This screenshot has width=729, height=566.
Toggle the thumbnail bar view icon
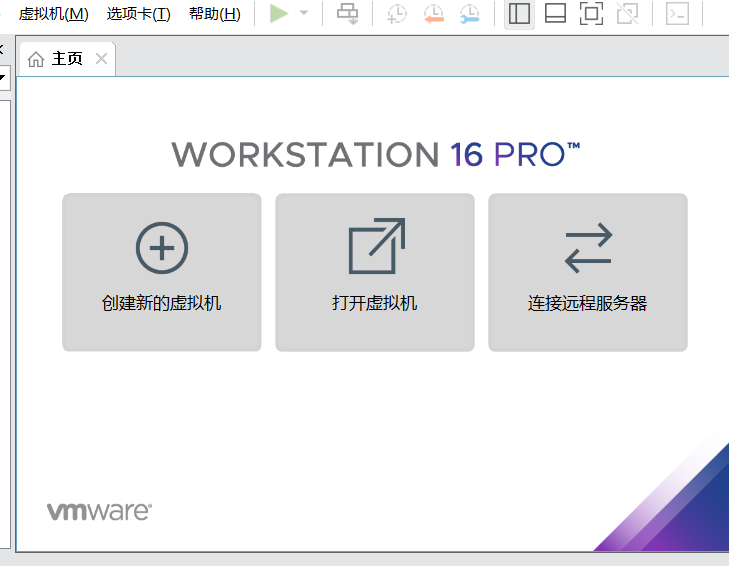tap(555, 13)
